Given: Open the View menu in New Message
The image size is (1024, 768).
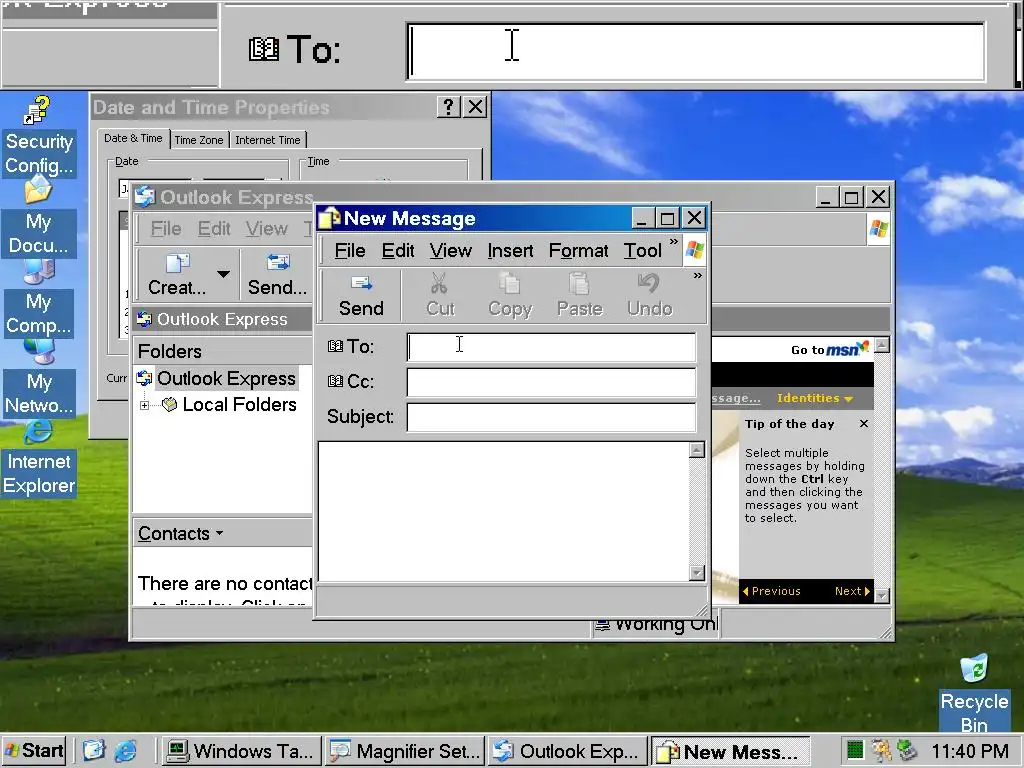Looking at the screenshot, I should (450, 251).
